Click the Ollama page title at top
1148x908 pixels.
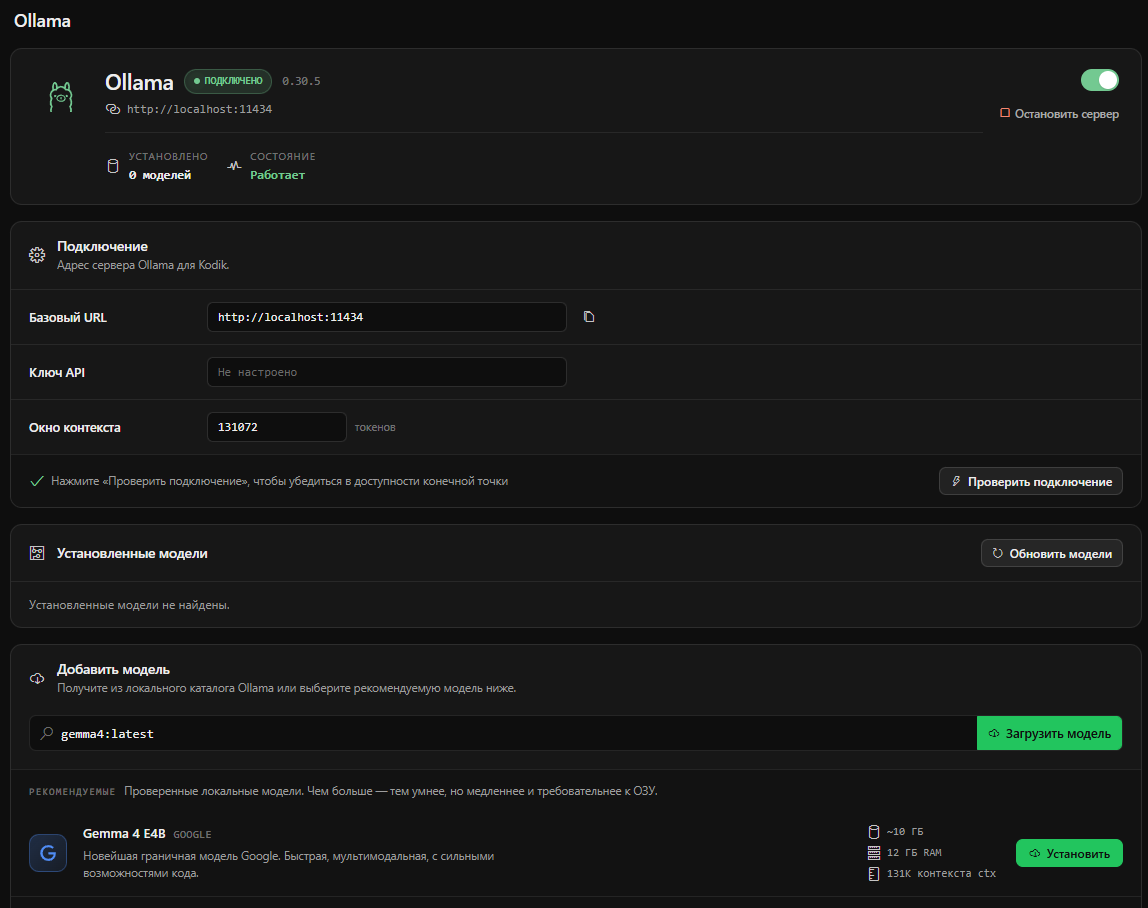[42, 21]
